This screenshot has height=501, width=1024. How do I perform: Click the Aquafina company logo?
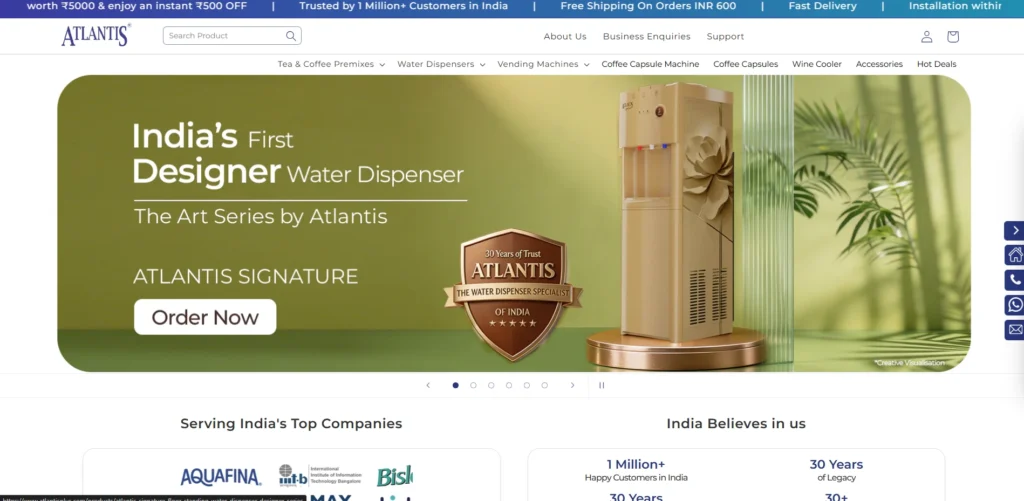pyautogui.click(x=221, y=477)
